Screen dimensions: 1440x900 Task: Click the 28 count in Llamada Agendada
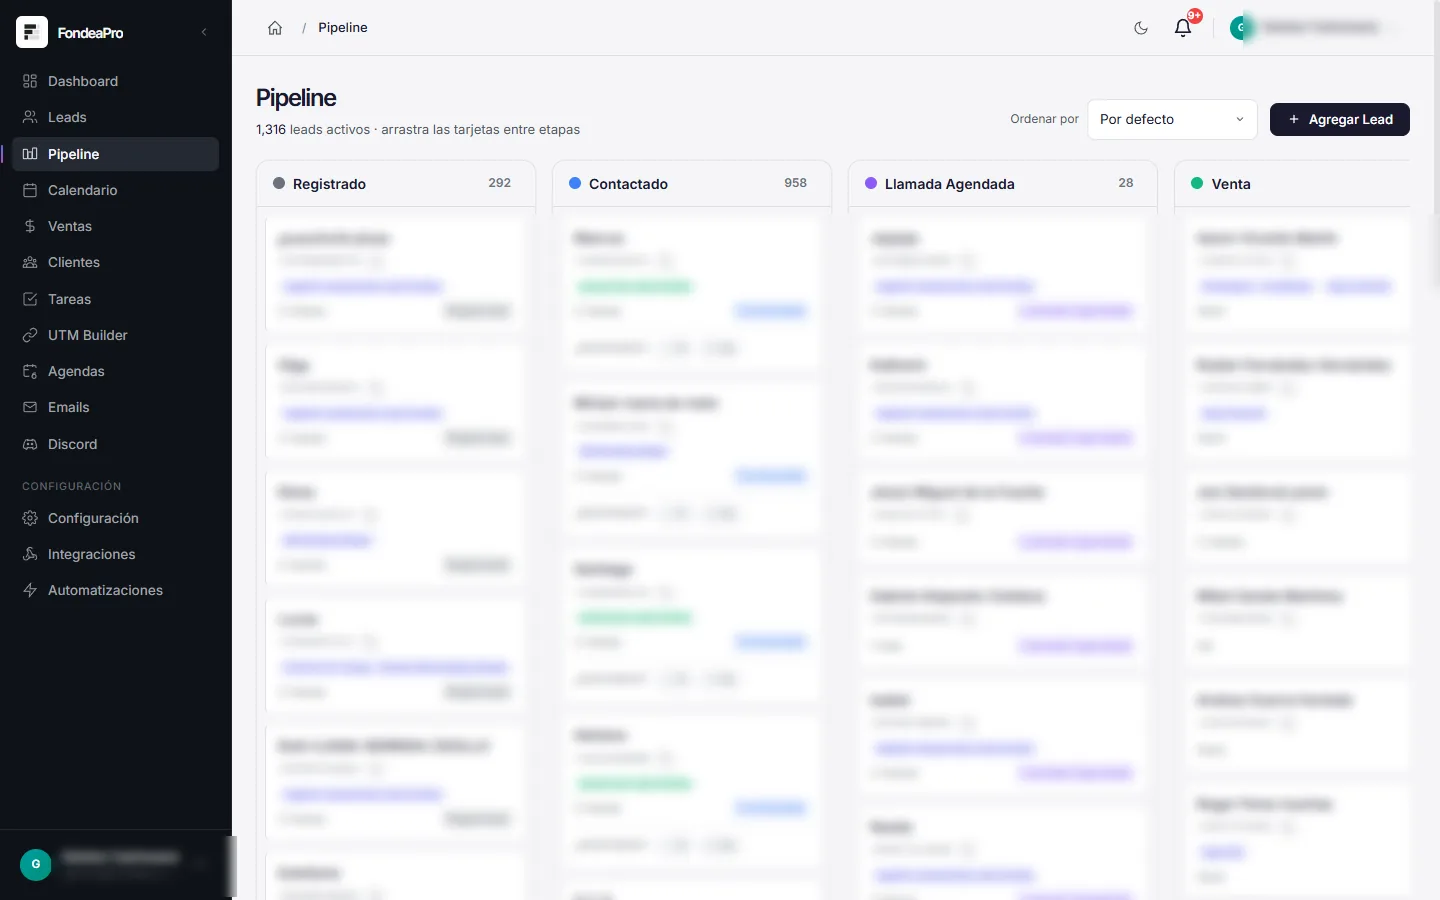(x=1126, y=183)
